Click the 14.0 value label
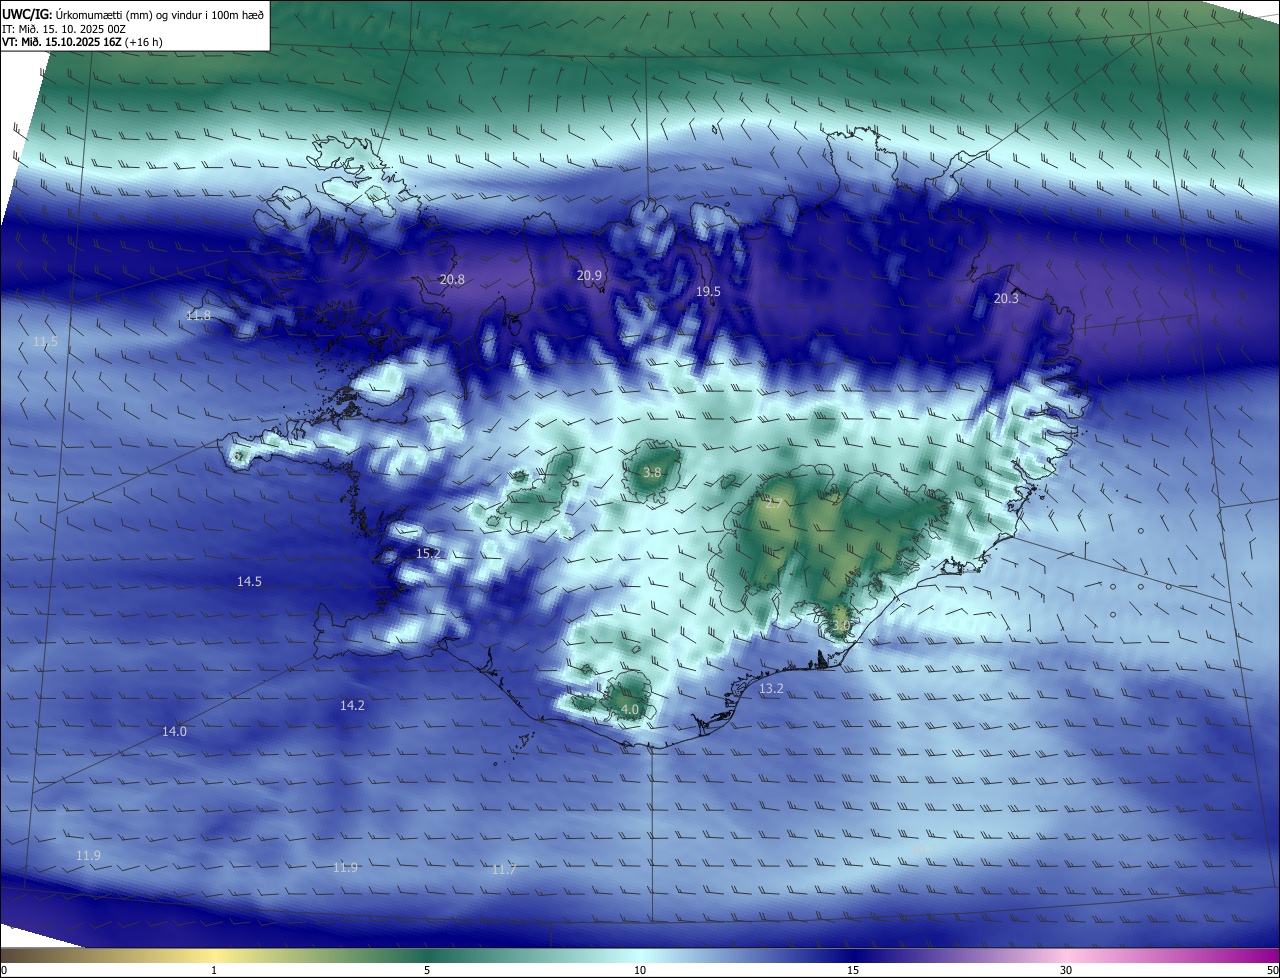 174,732
